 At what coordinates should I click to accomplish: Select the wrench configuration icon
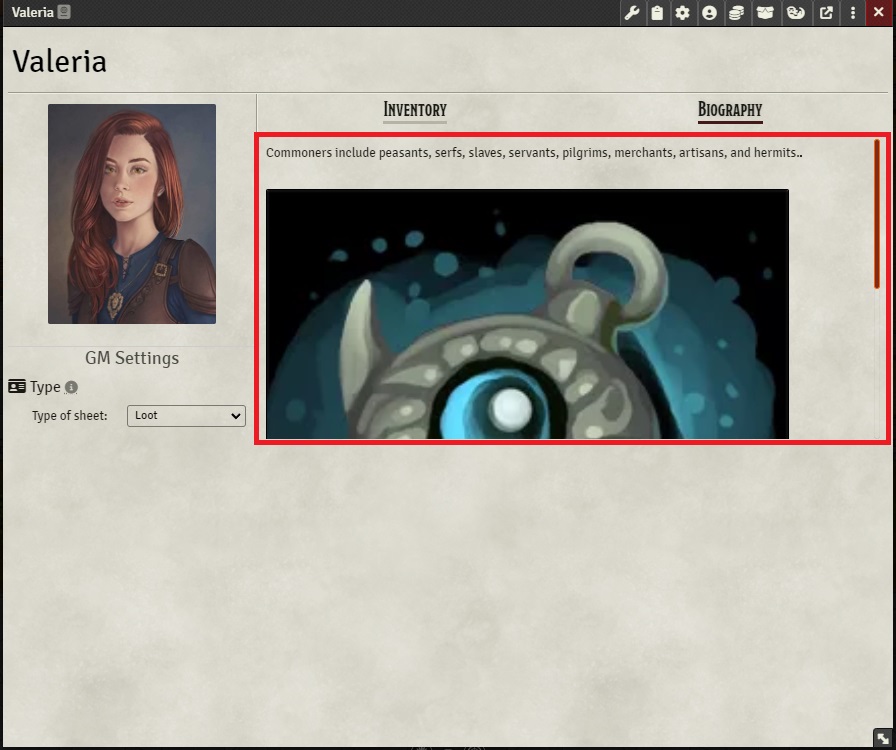pos(631,13)
